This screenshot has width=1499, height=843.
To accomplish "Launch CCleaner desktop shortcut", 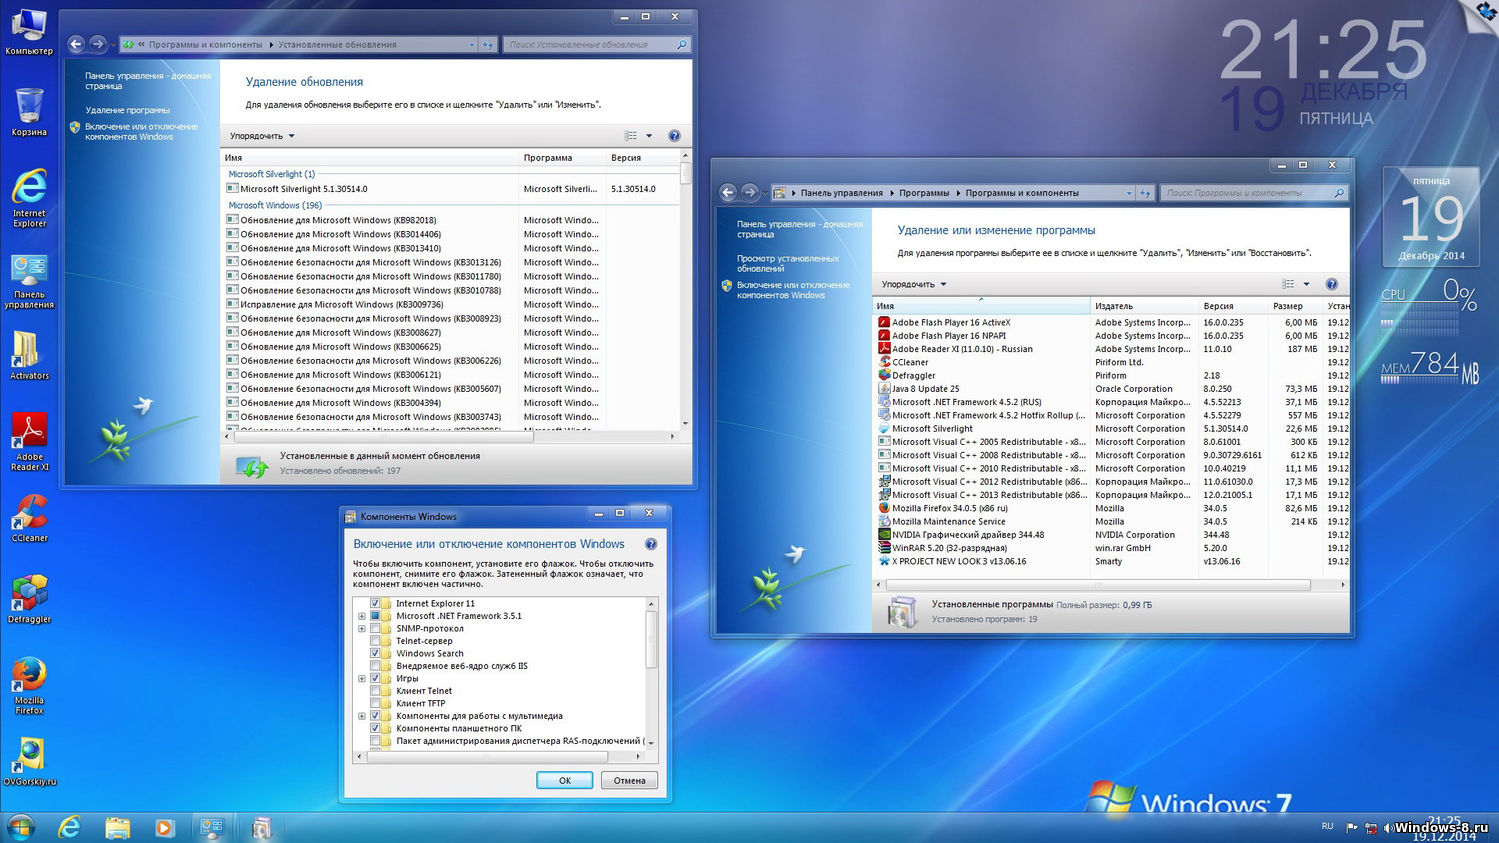I will click(x=29, y=518).
